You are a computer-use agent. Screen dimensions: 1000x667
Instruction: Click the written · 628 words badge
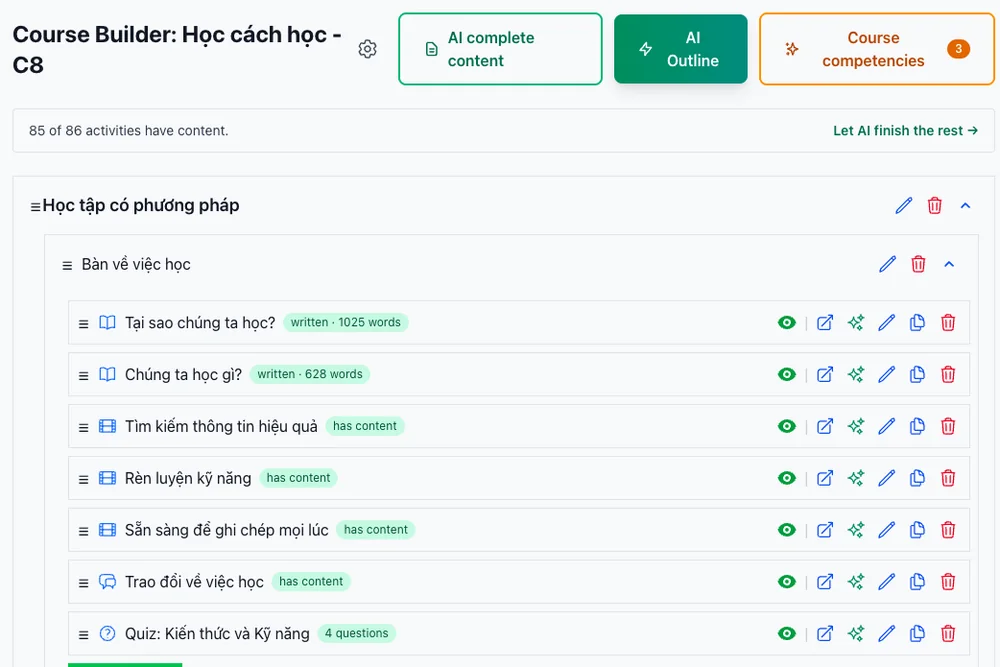tap(310, 374)
